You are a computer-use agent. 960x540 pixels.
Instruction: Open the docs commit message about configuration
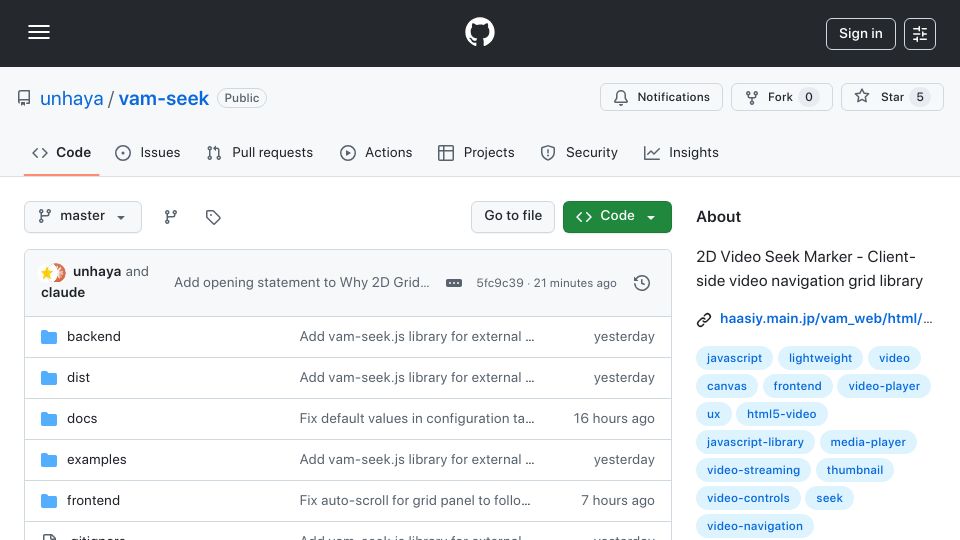[x=416, y=418]
